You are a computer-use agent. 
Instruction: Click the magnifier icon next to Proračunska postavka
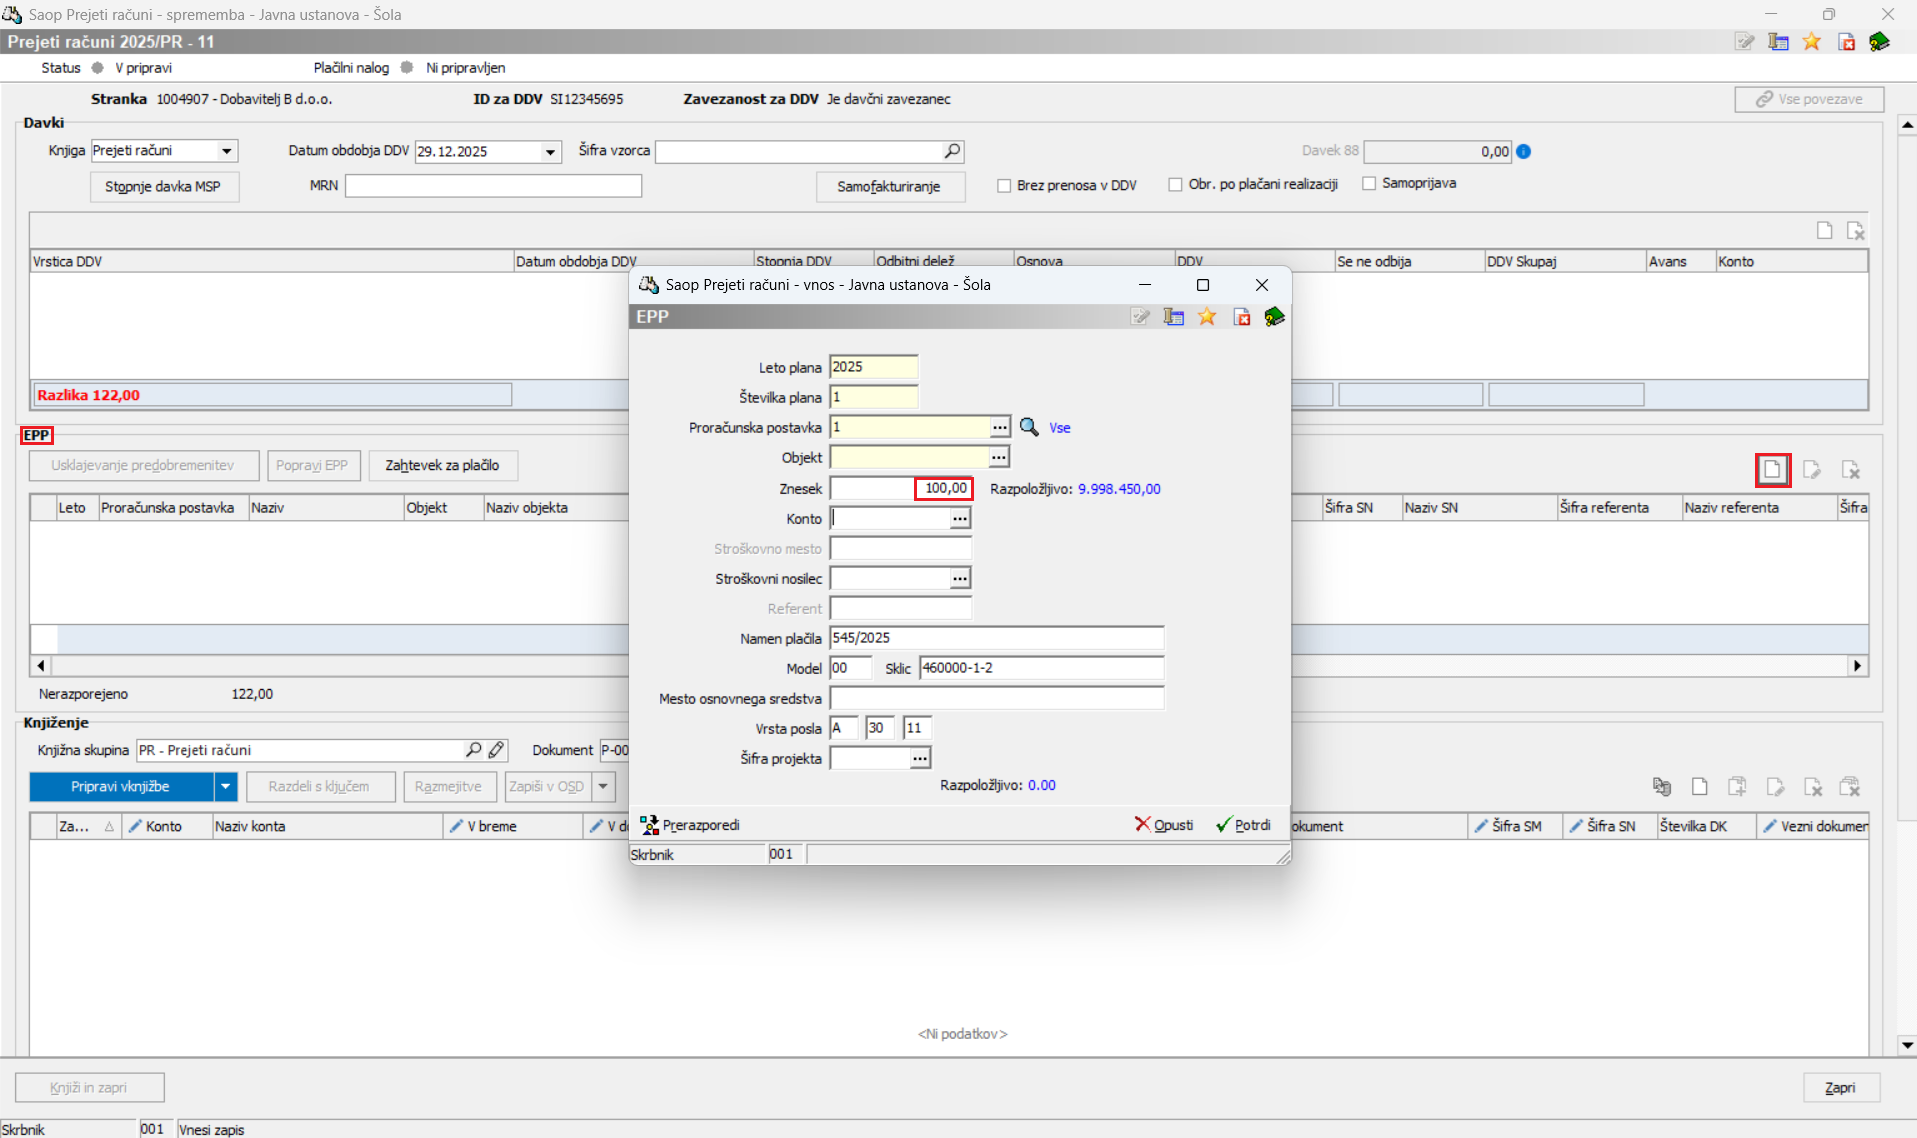tap(1028, 427)
